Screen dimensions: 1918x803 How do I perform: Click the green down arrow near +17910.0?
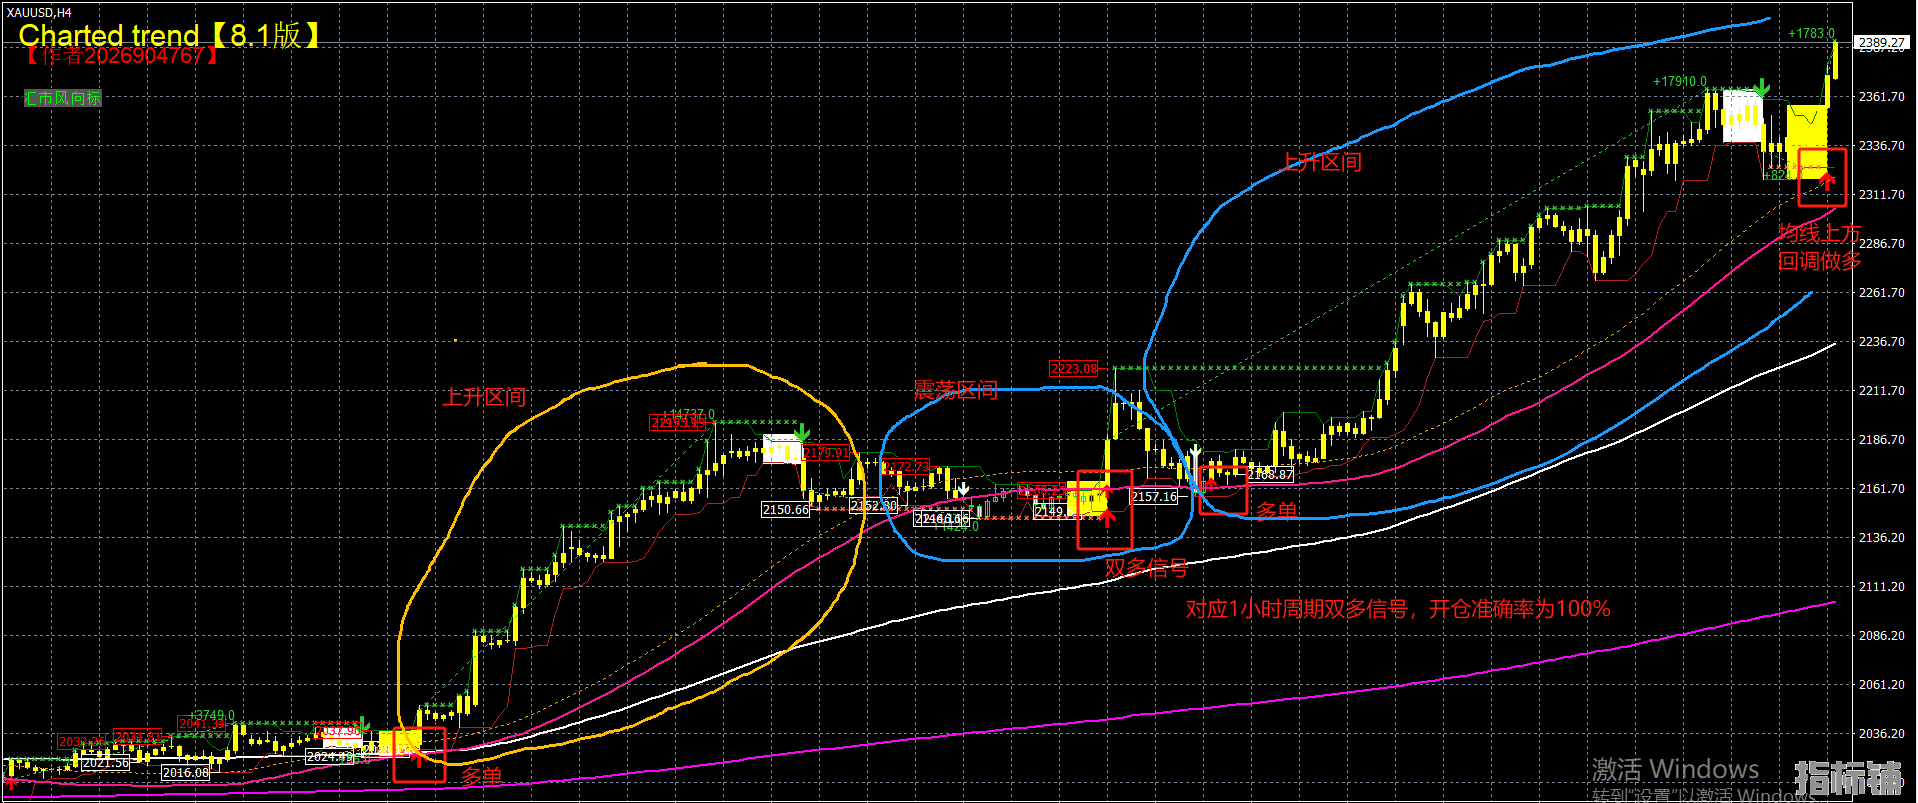click(1761, 89)
